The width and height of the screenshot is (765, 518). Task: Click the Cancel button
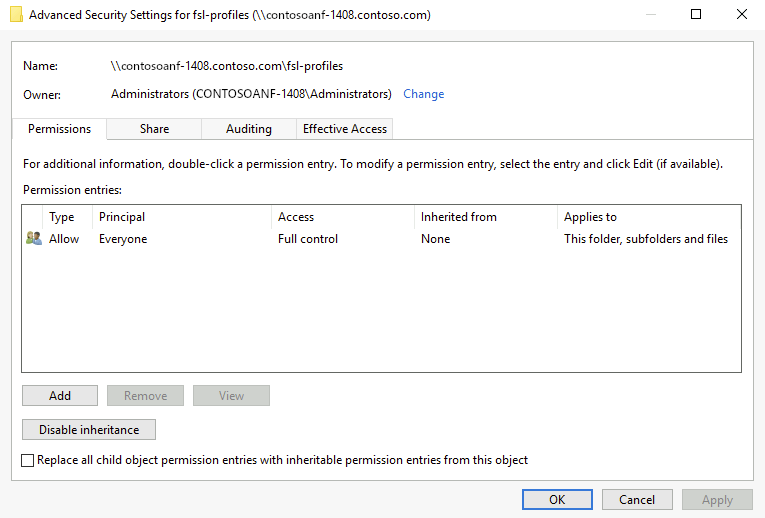[x=637, y=499]
